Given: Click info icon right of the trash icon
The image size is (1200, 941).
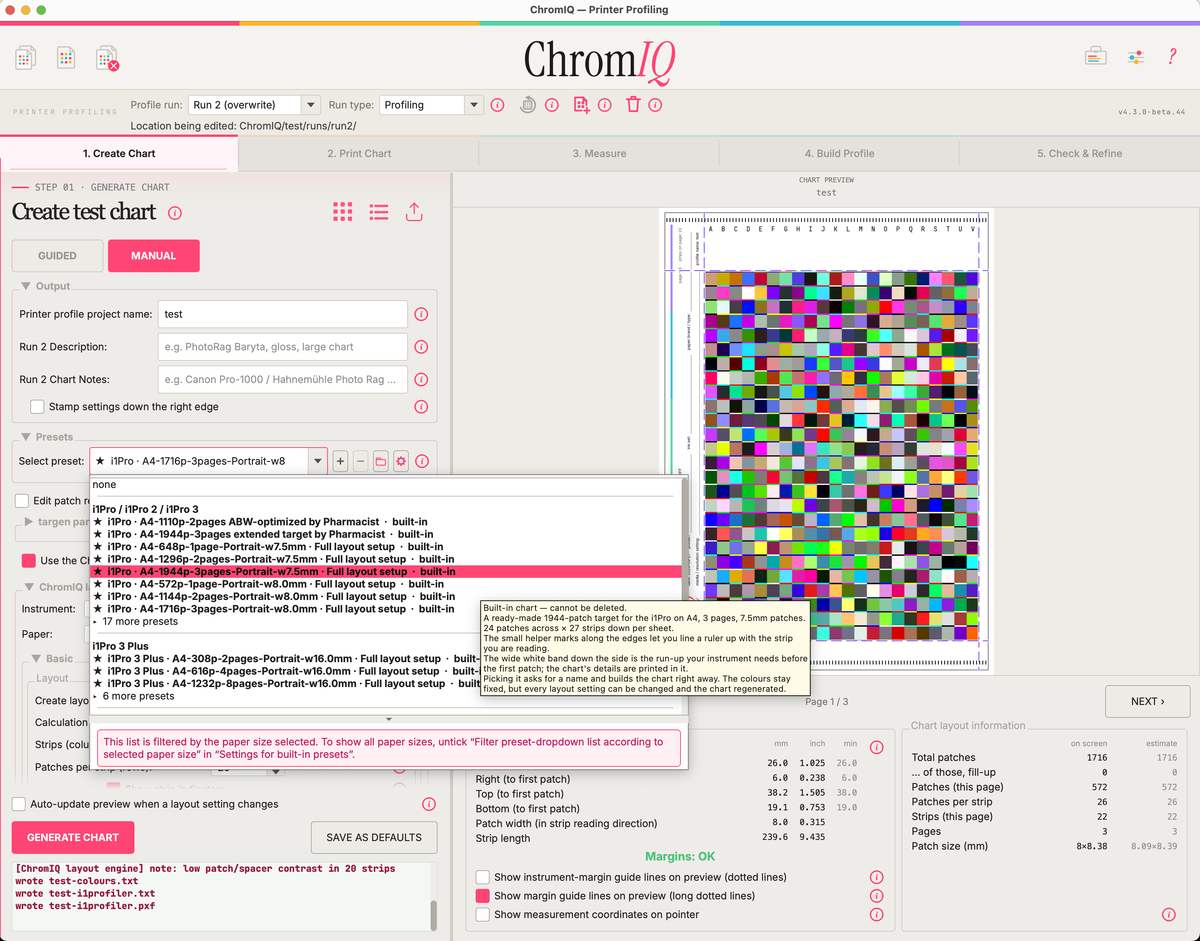Looking at the screenshot, I should pos(656,105).
